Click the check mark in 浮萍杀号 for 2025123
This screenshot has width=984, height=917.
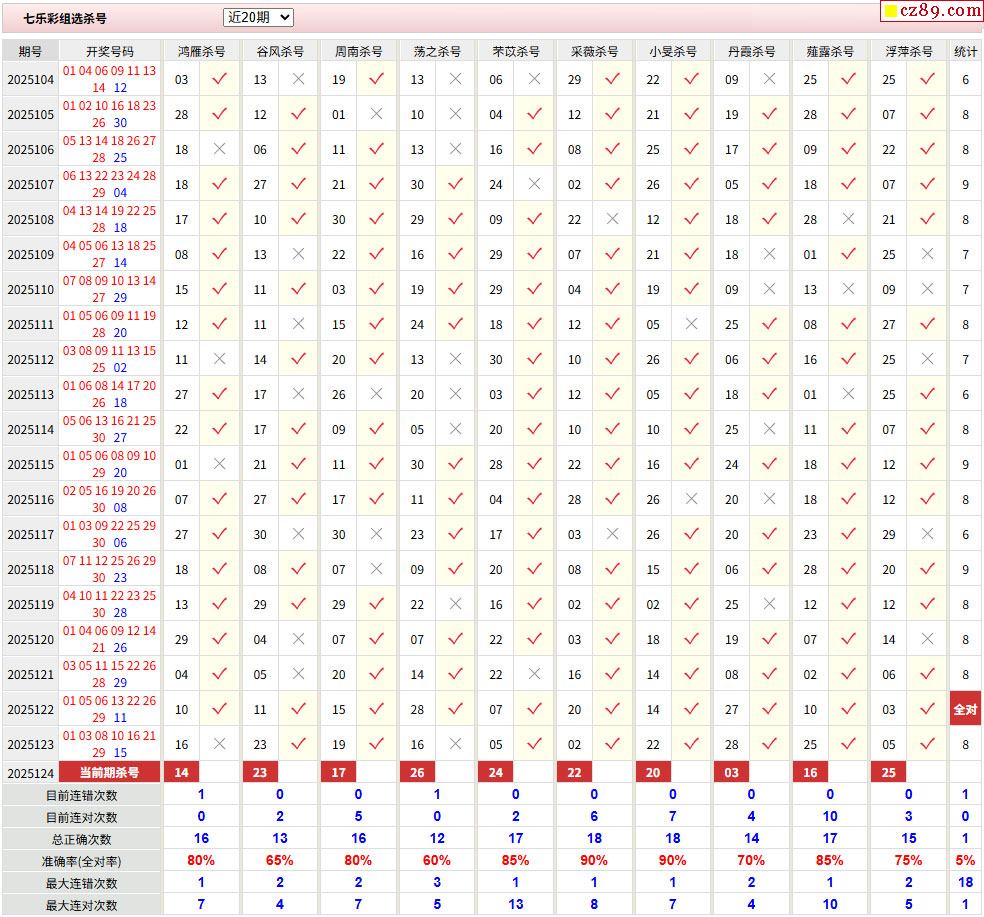coord(927,744)
